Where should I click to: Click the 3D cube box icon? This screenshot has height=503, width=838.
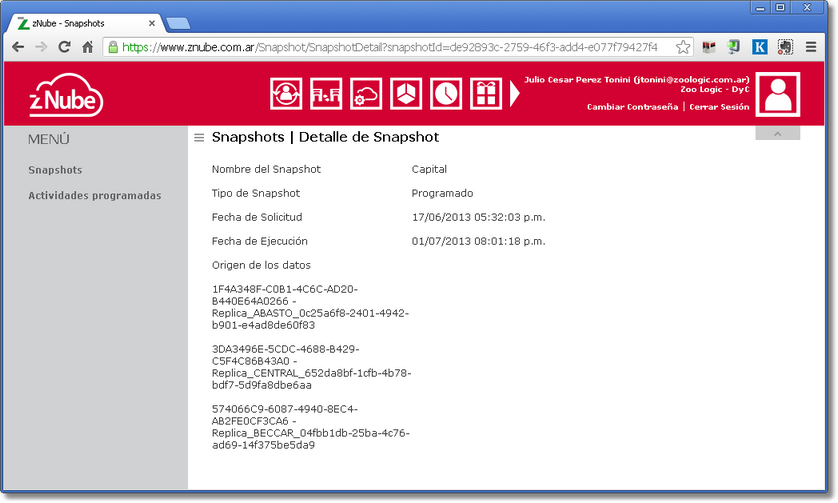click(x=406, y=93)
